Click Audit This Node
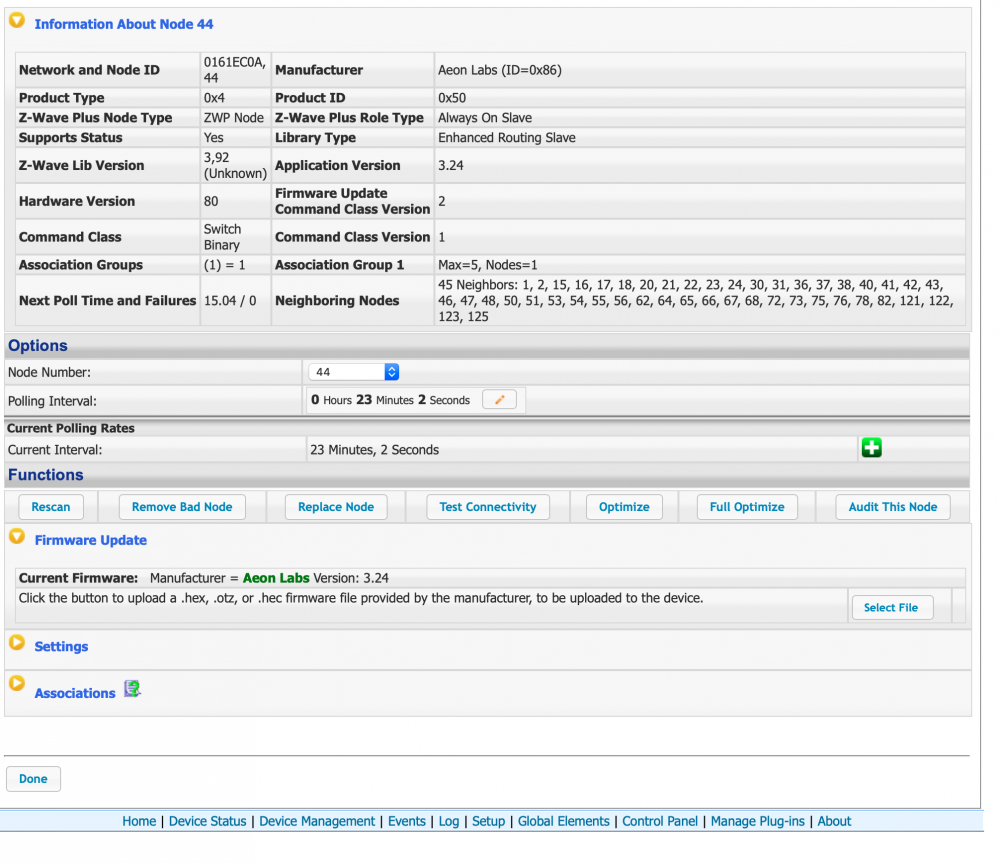This screenshot has height=863, width=1000. point(893,507)
